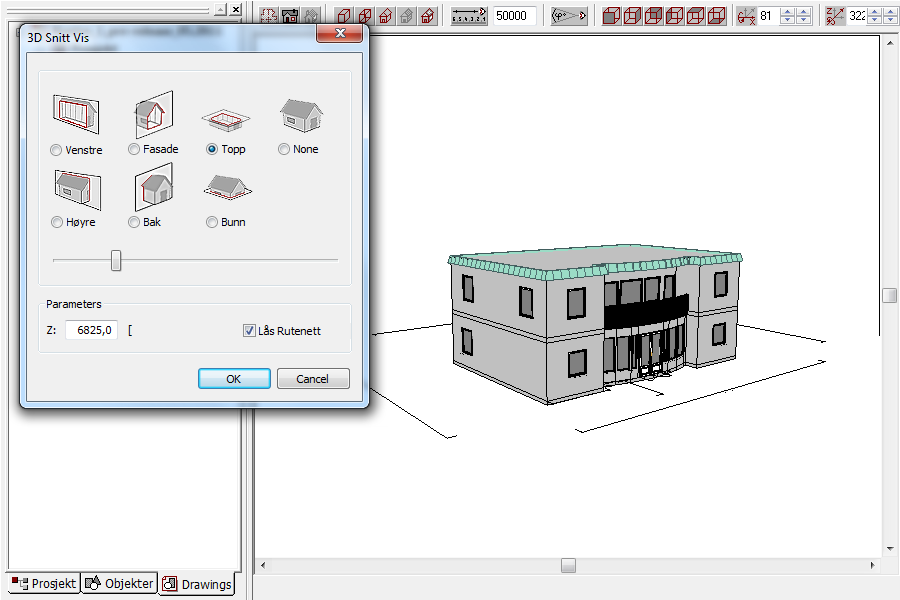Click the first up arrow beside value 81
The width and height of the screenshot is (900, 600).
pyautogui.click(x=788, y=12)
